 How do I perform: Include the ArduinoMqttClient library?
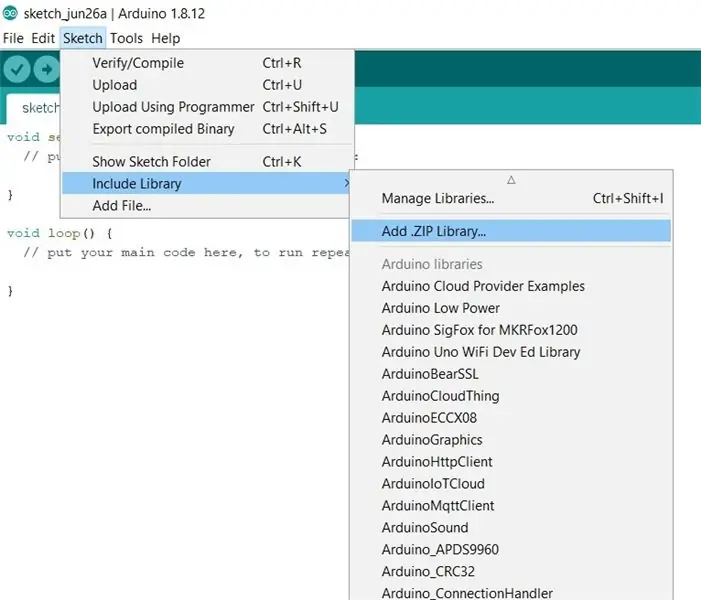click(x=511, y=506)
